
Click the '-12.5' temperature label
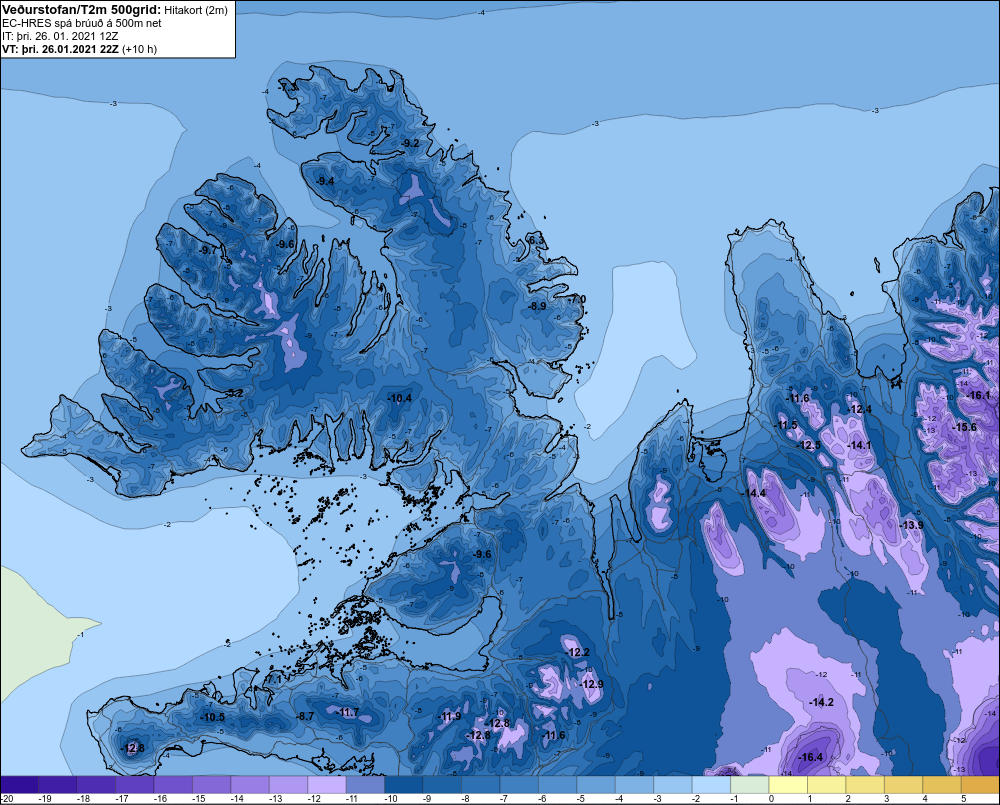pyautogui.click(x=809, y=445)
